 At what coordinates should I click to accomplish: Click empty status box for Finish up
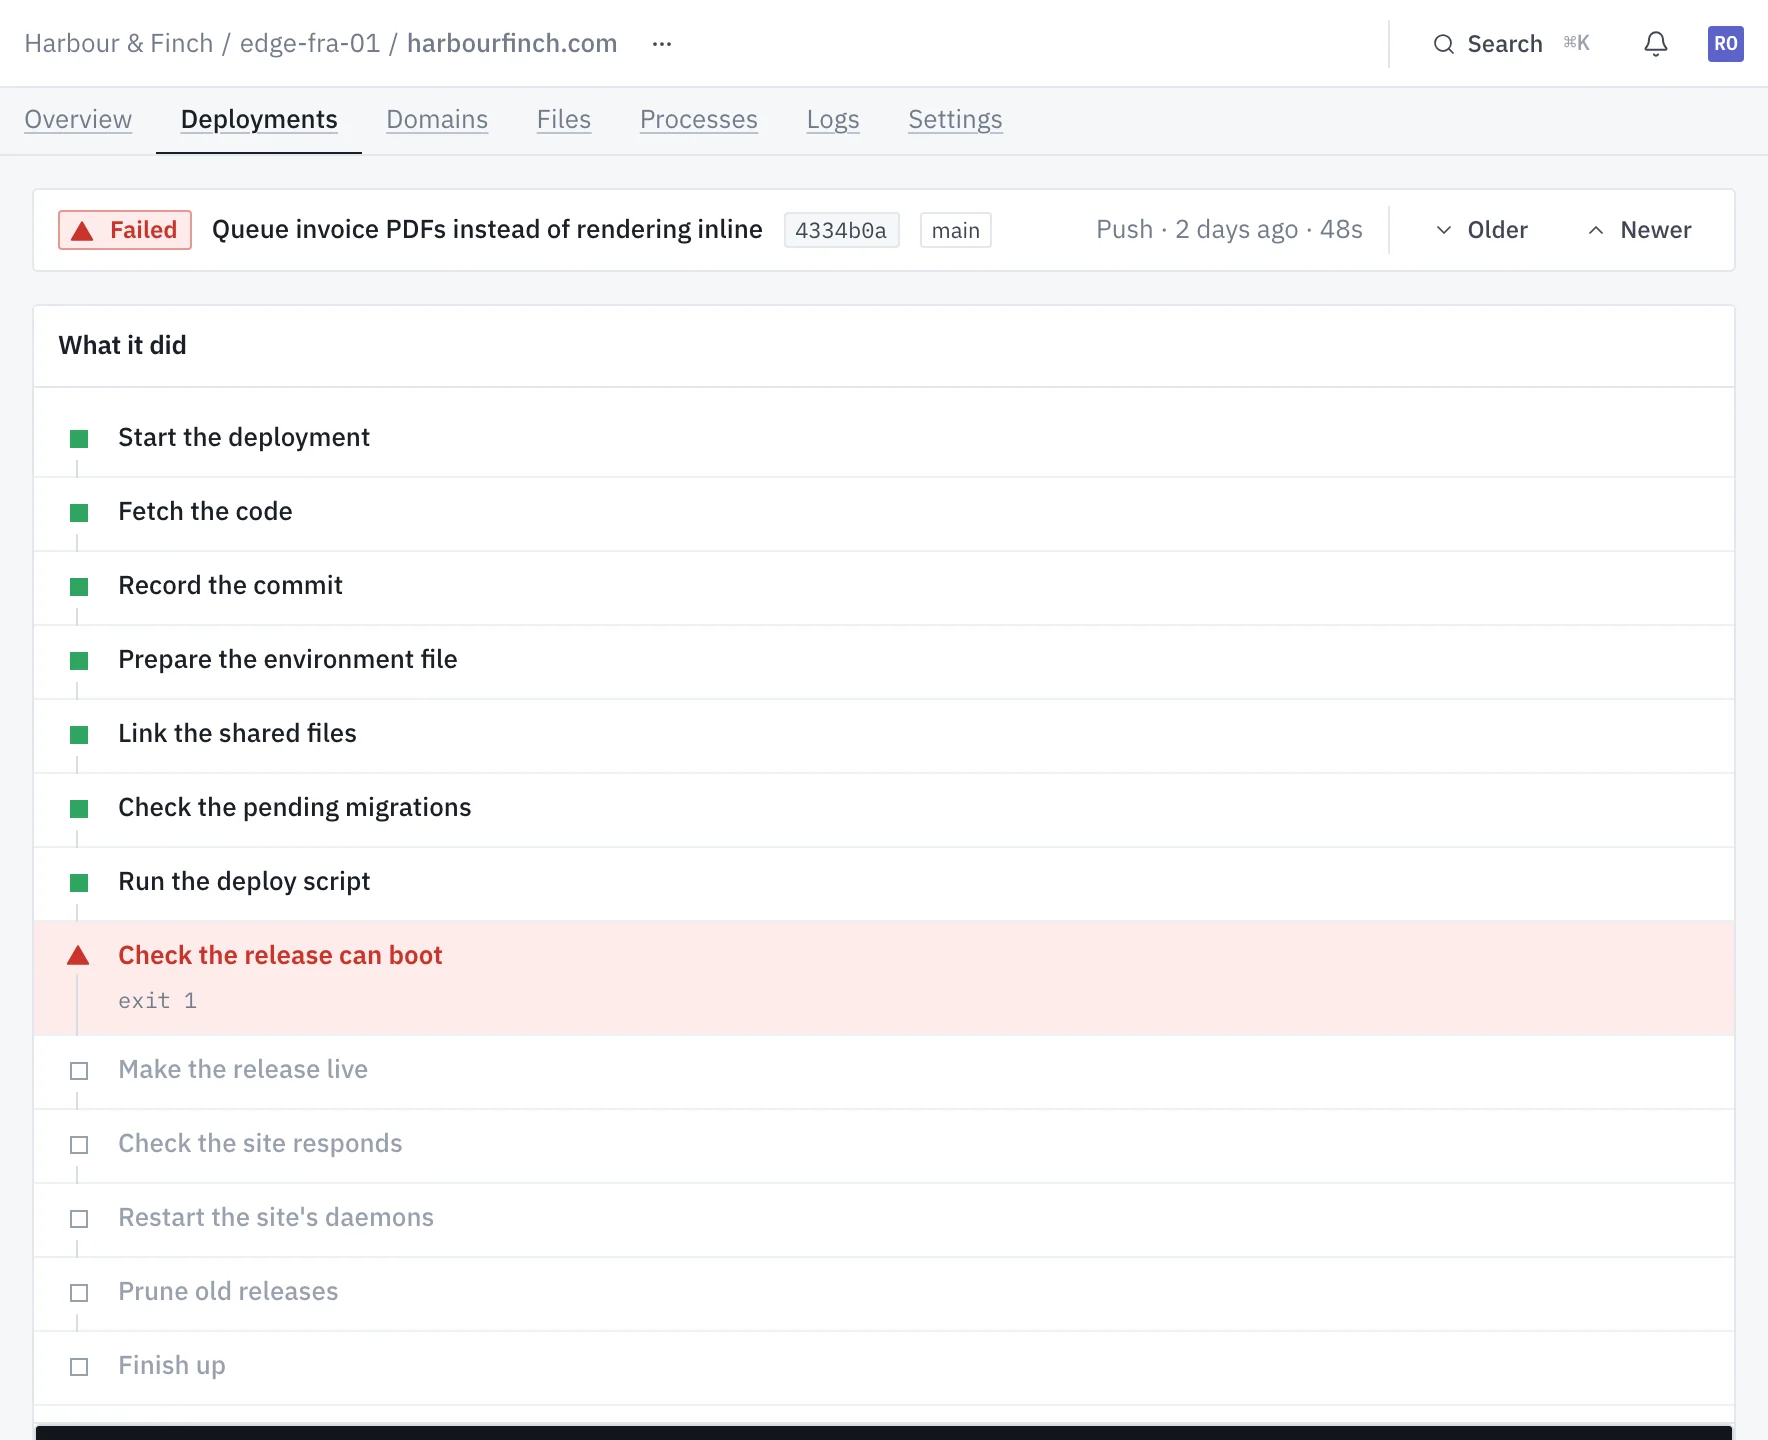[x=79, y=1367]
